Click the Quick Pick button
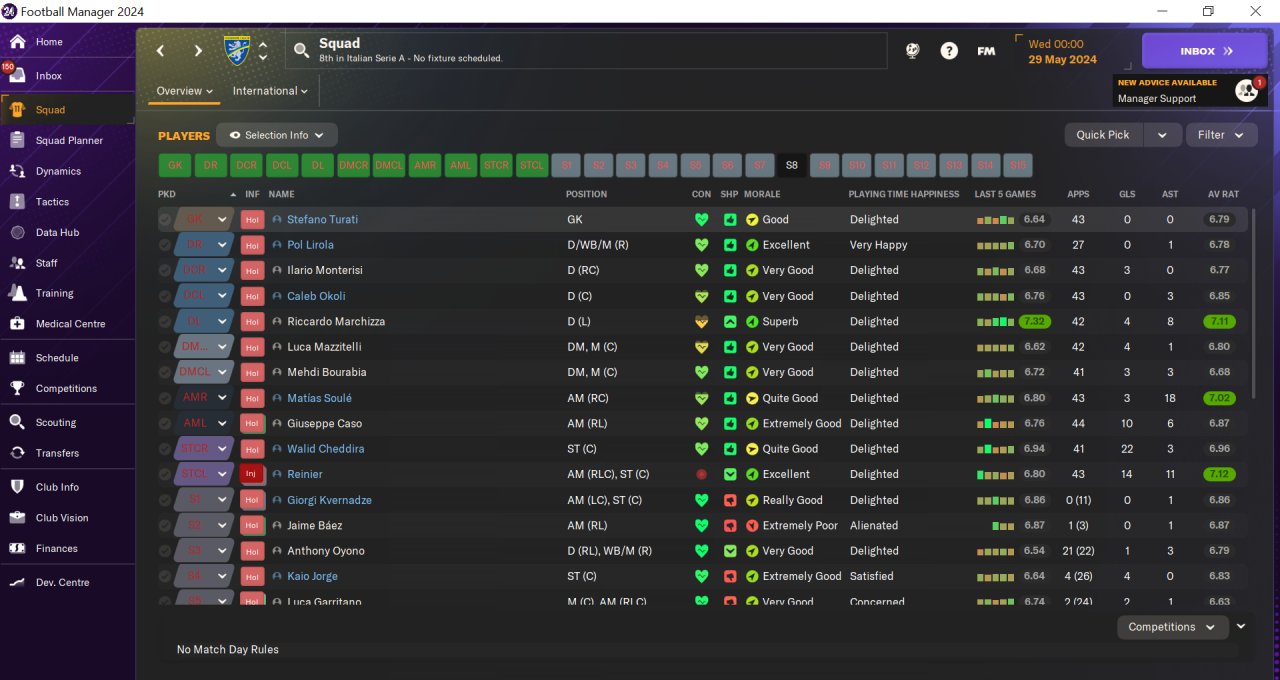The image size is (1280, 680). pos(1103,135)
